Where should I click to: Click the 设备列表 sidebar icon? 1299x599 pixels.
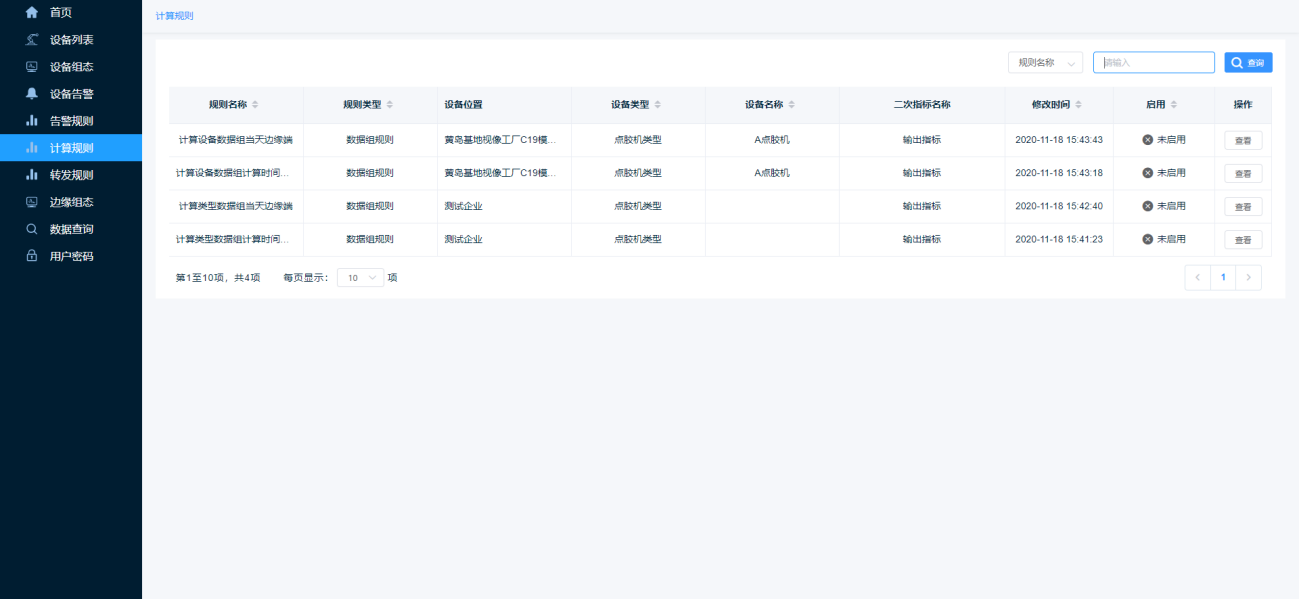32,40
